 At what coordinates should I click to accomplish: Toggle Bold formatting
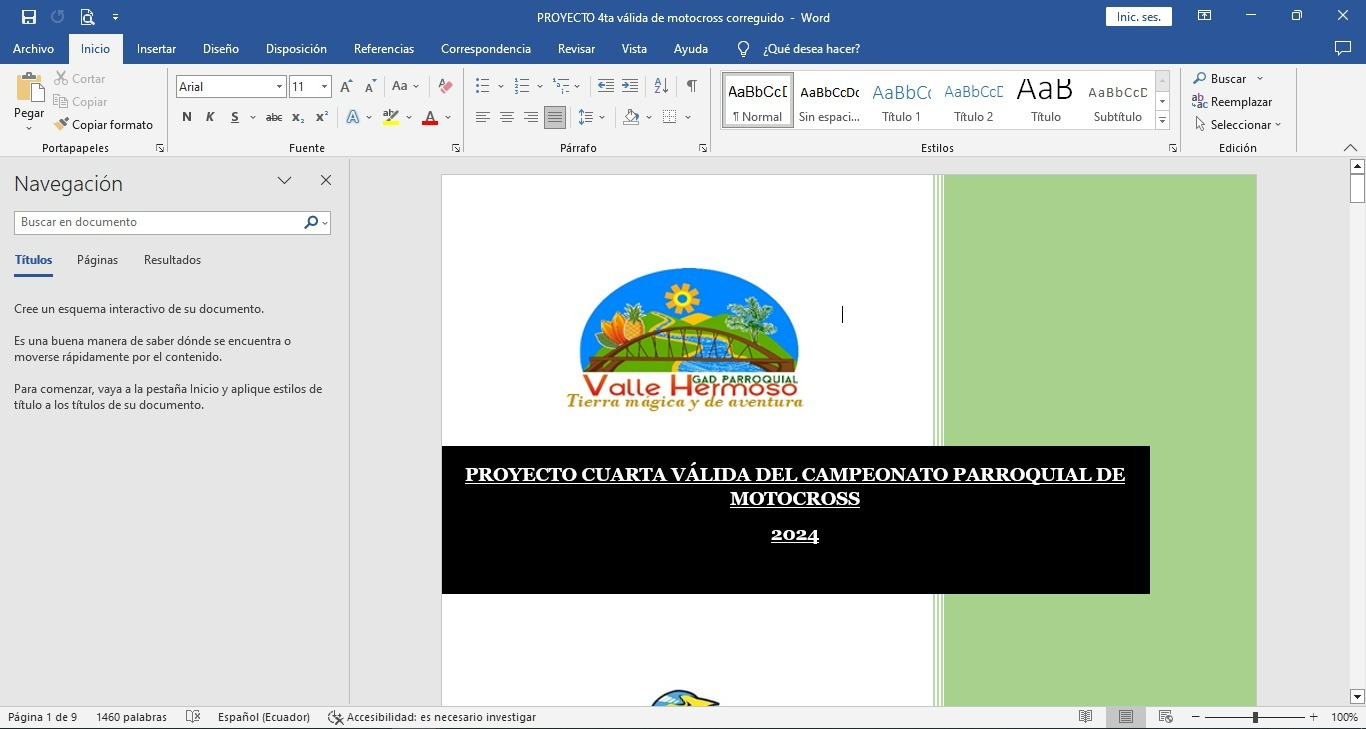click(x=187, y=117)
